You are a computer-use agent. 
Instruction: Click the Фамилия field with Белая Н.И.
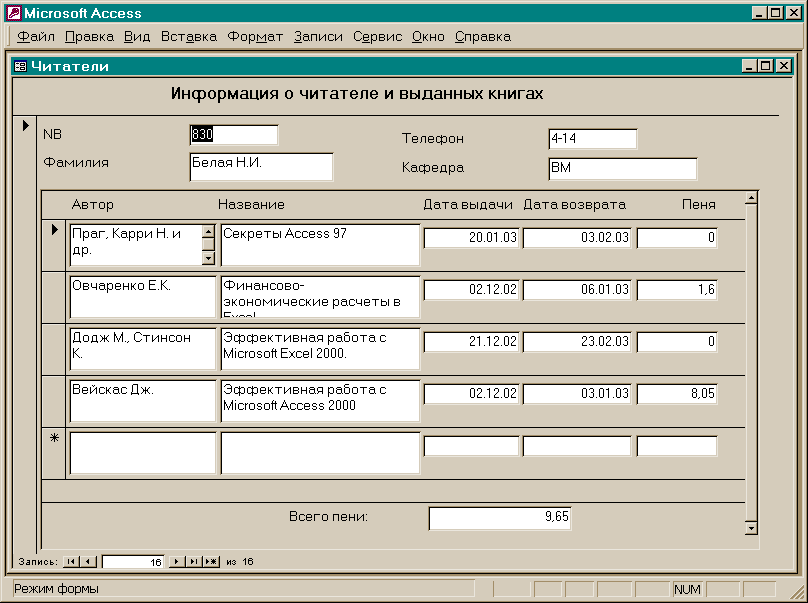coord(261,166)
